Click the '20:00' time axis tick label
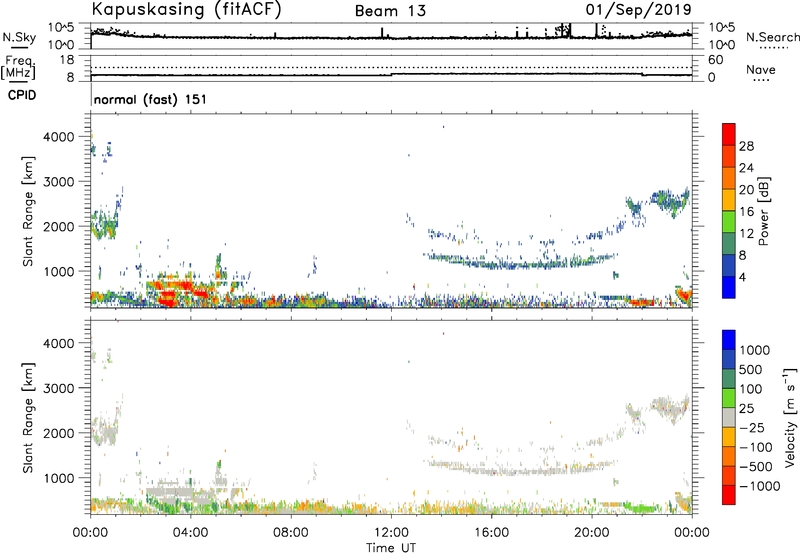 click(x=591, y=533)
